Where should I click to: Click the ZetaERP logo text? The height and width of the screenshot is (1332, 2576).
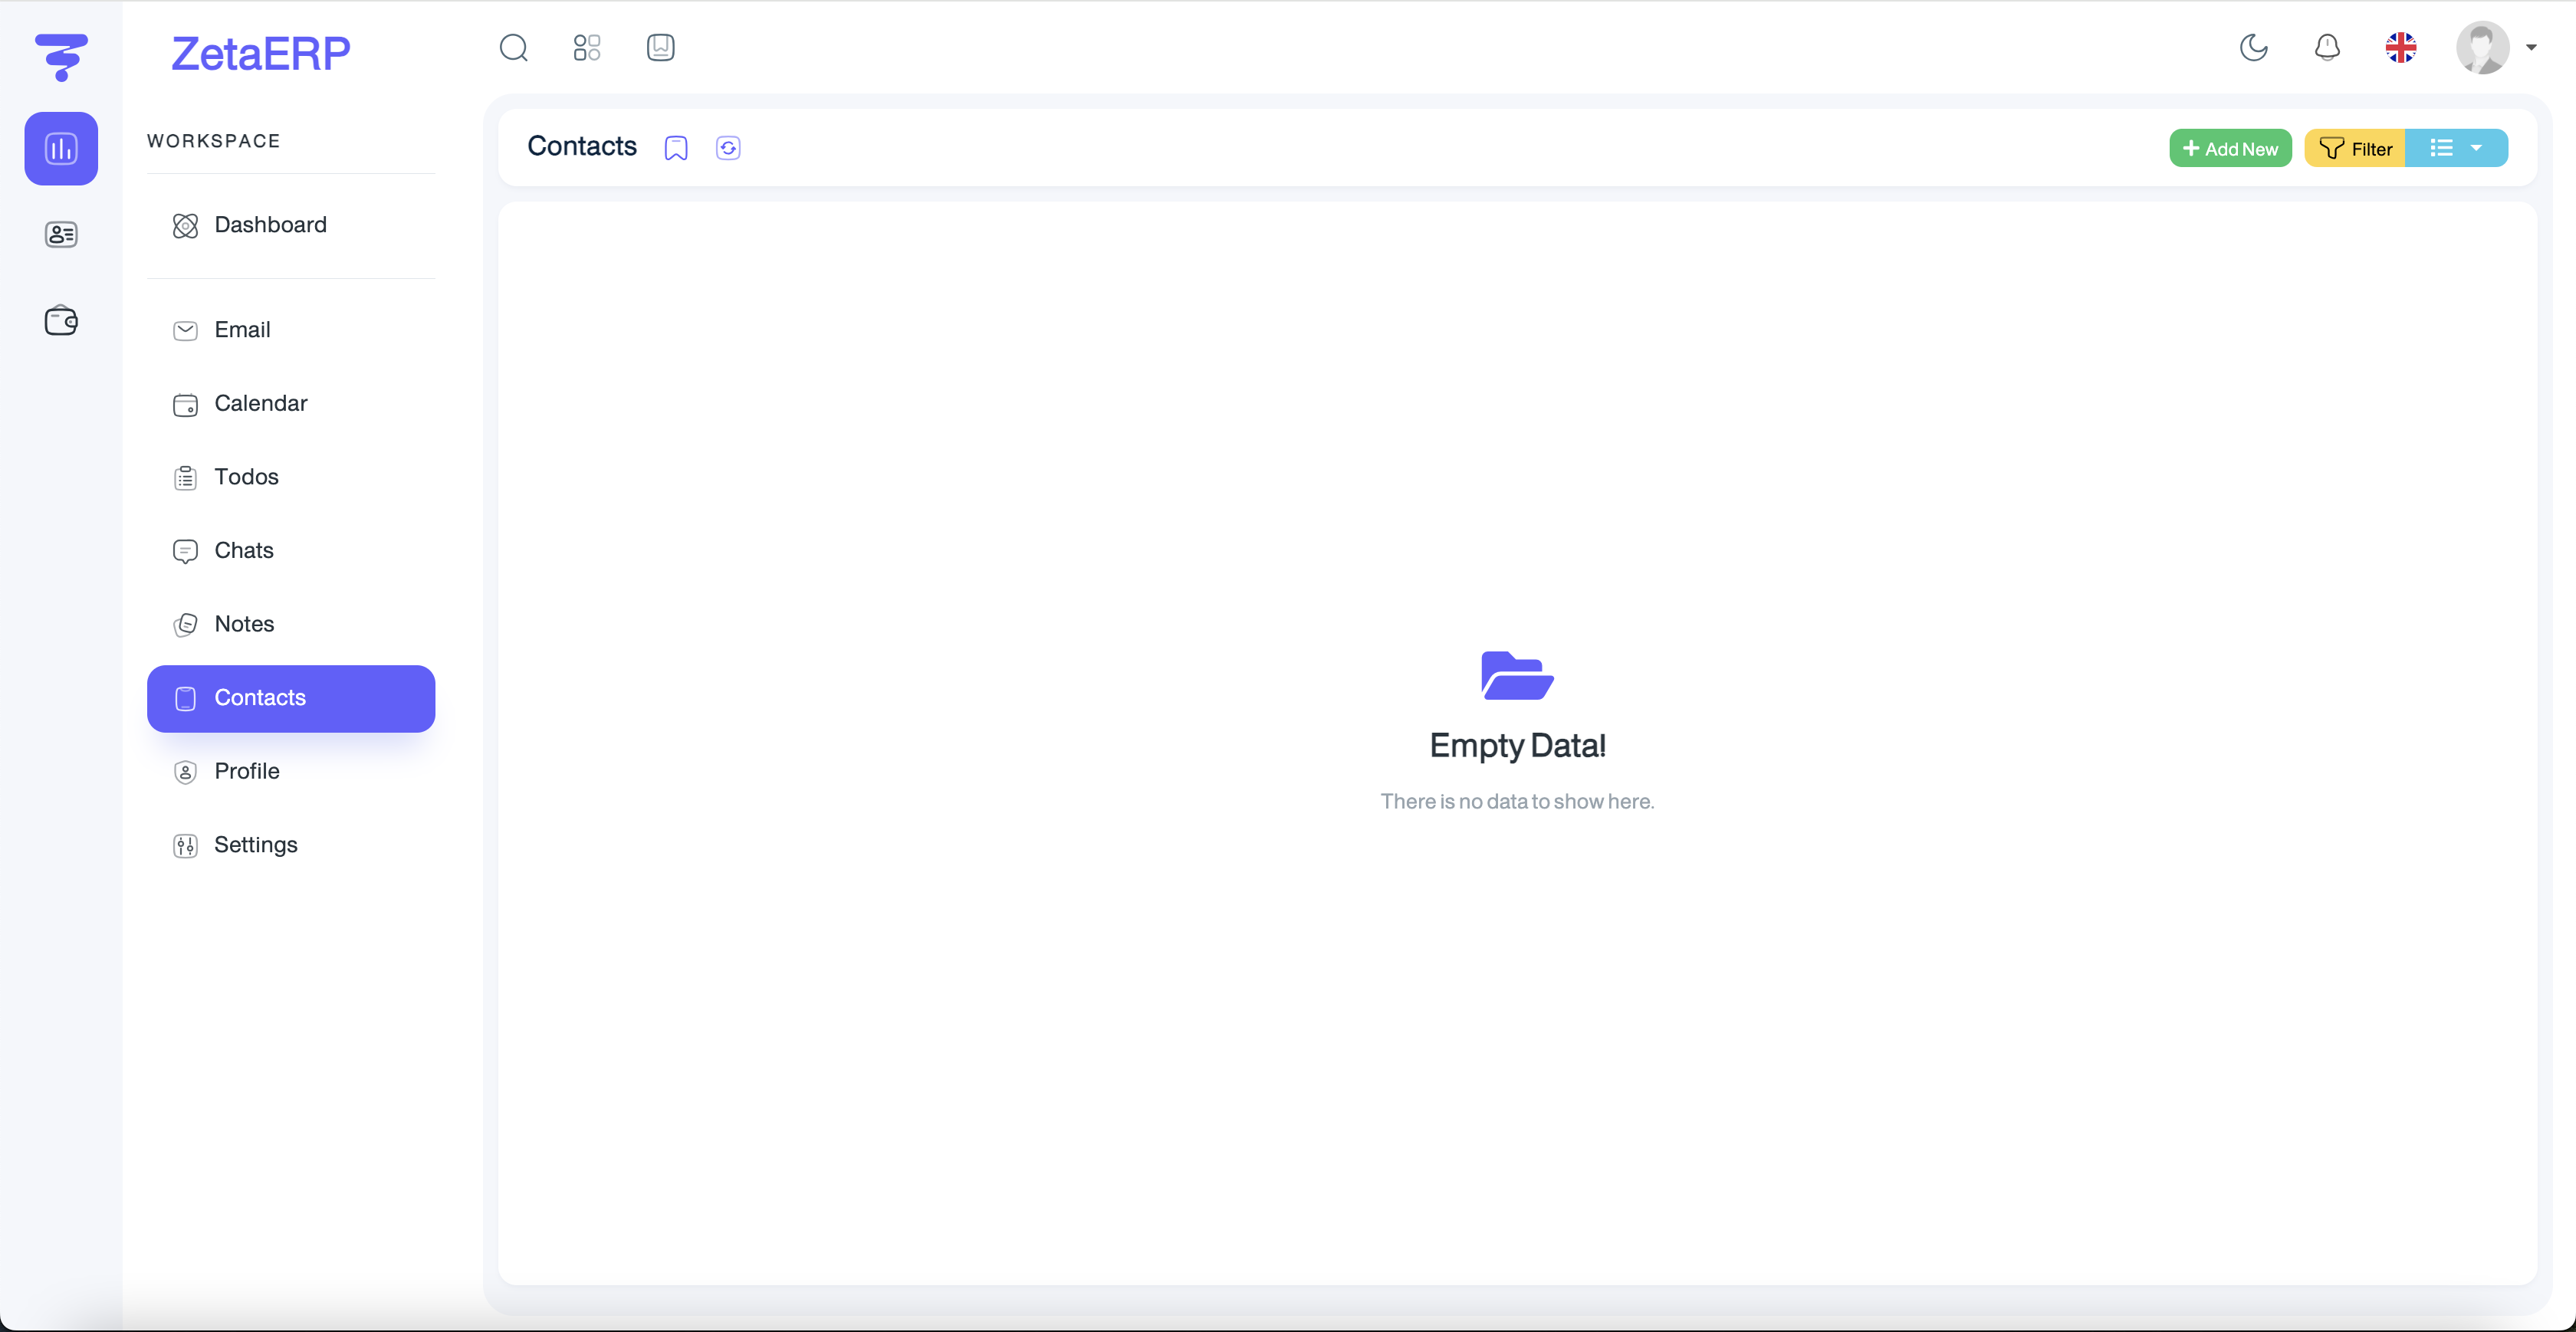pyautogui.click(x=260, y=53)
